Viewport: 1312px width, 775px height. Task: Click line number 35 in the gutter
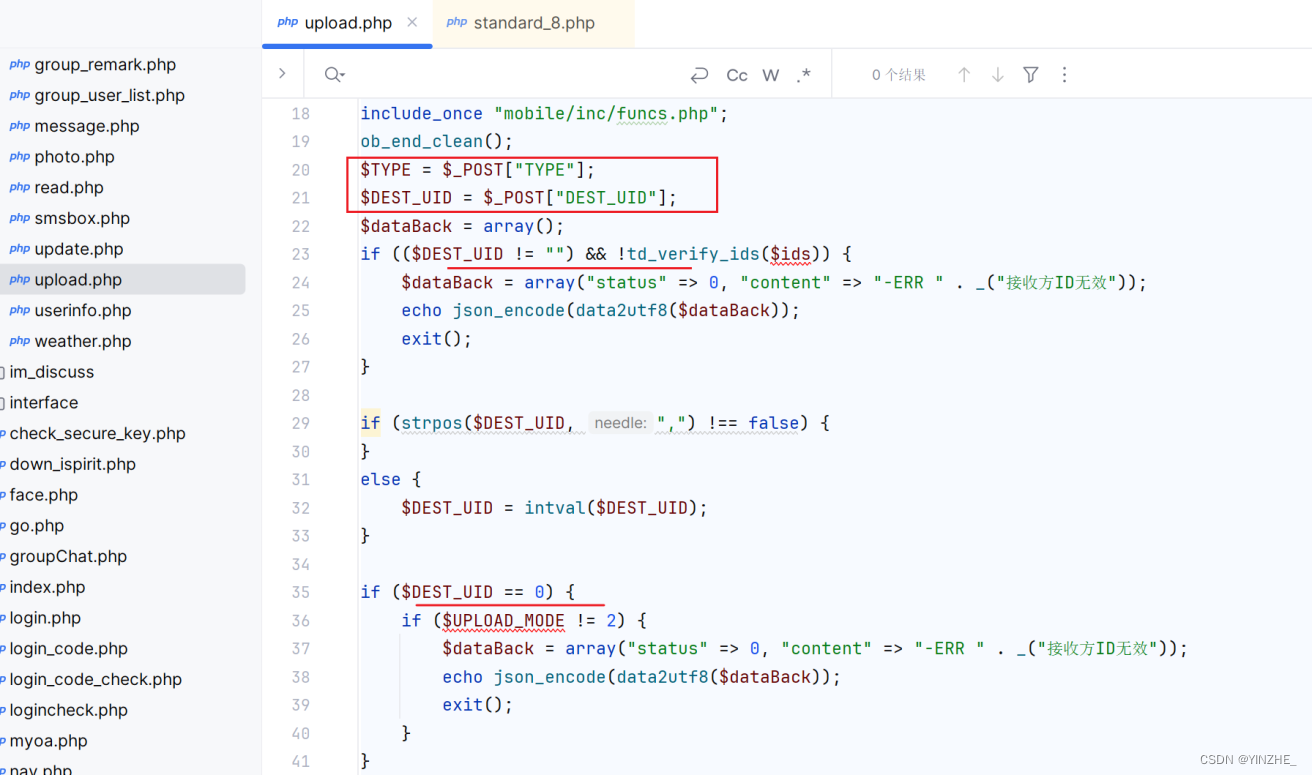[301, 592]
